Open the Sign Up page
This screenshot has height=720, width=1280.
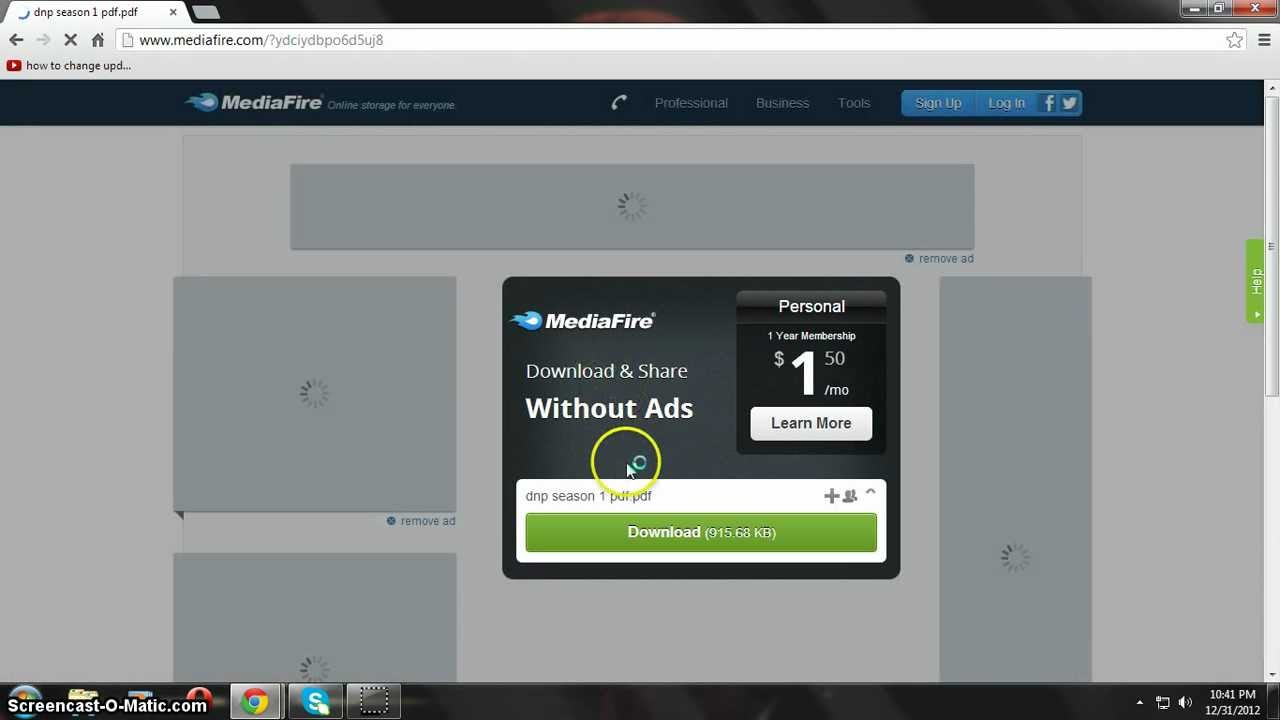click(938, 103)
